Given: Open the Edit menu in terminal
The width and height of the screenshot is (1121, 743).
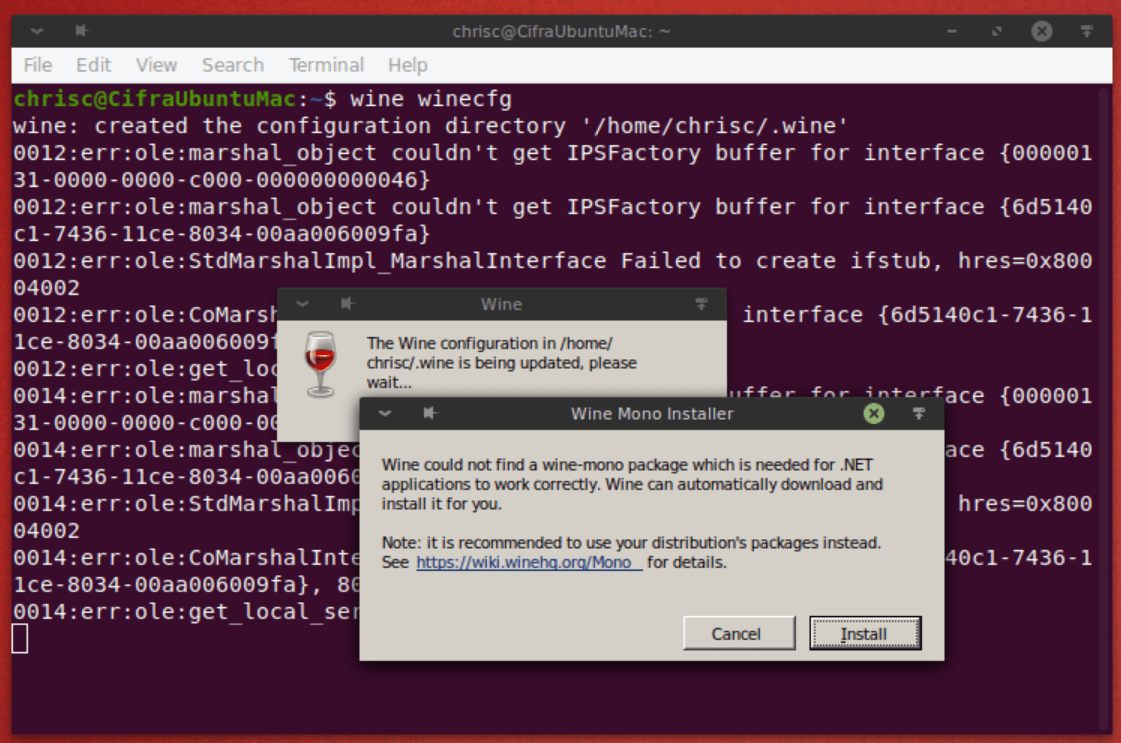Looking at the screenshot, I should [94, 65].
